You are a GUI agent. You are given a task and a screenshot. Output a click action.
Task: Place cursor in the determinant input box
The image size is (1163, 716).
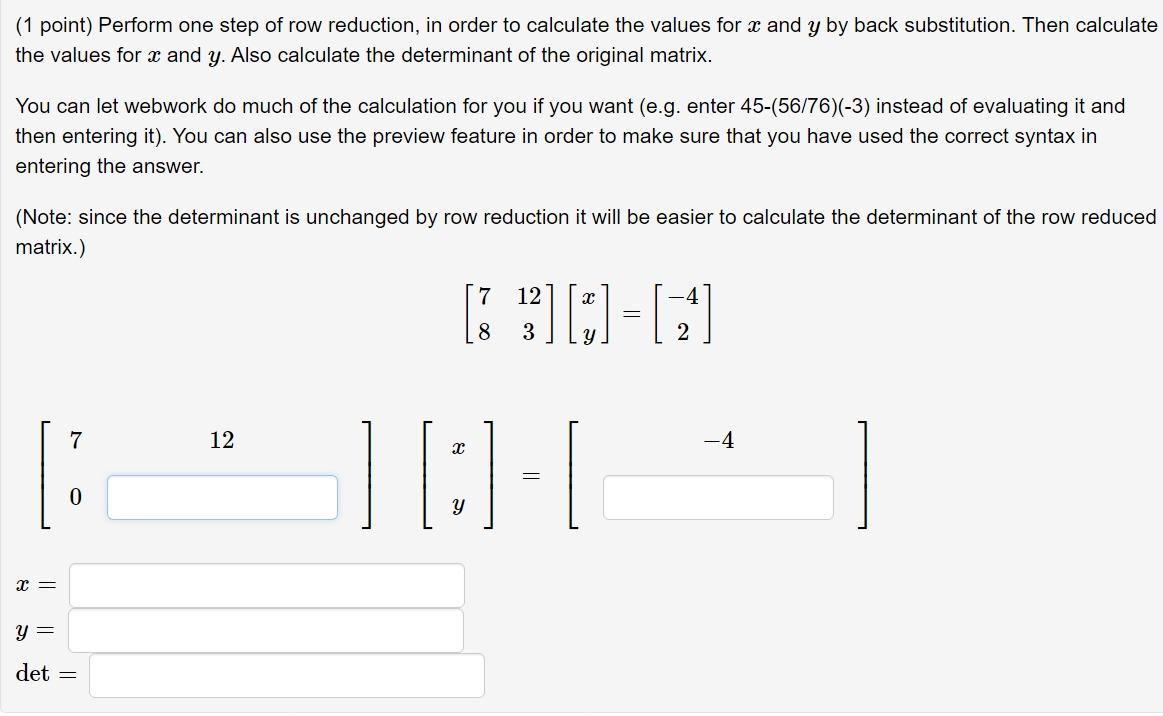coord(285,676)
